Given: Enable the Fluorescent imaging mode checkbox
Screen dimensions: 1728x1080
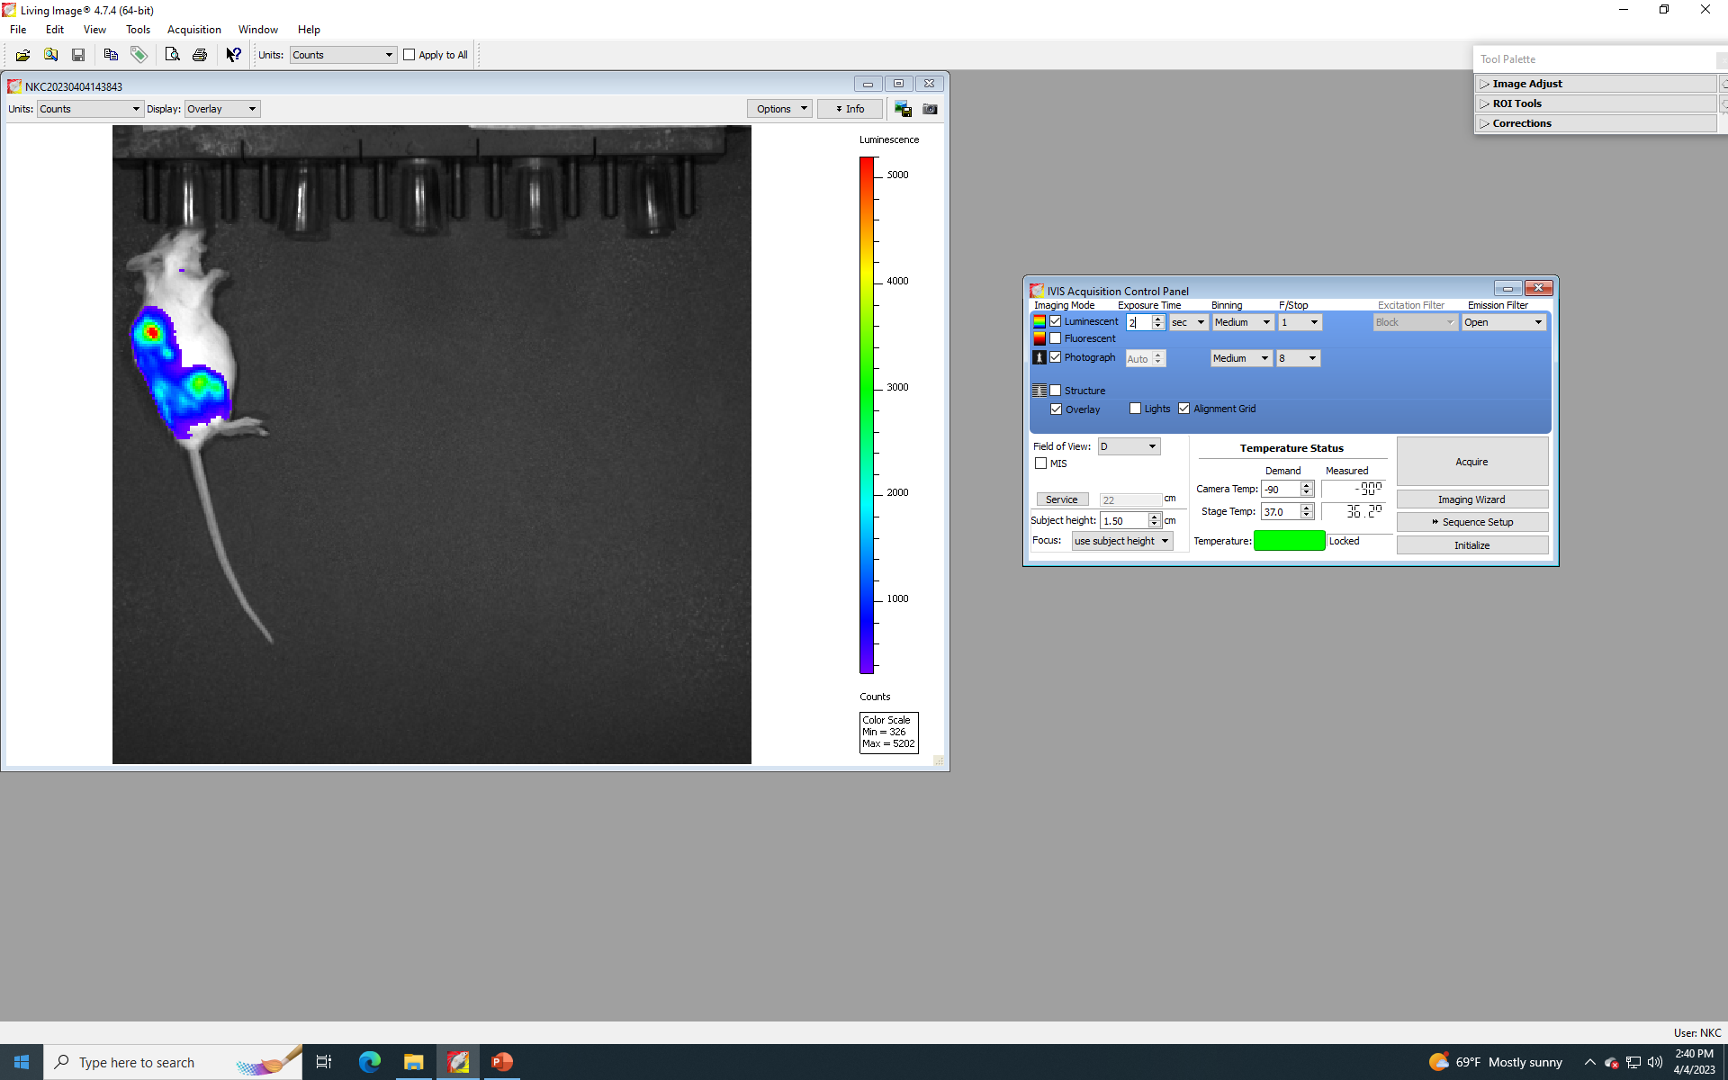Looking at the screenshot, I should pos(1055,339).
